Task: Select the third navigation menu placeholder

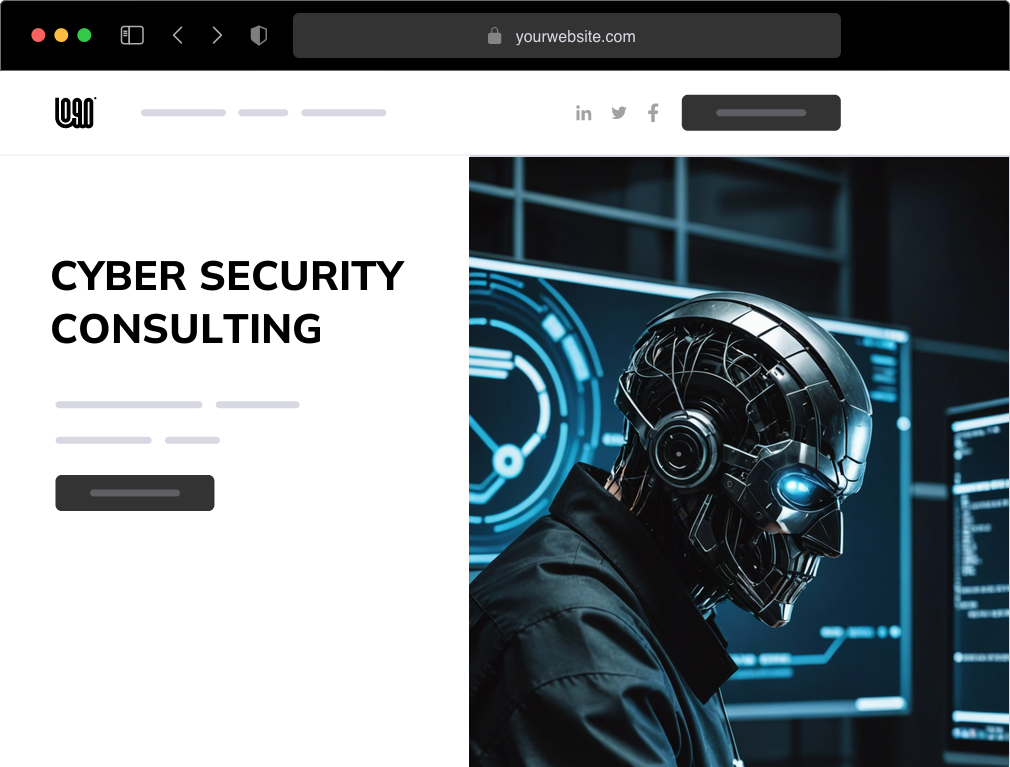Action: (x=343, y=113)
